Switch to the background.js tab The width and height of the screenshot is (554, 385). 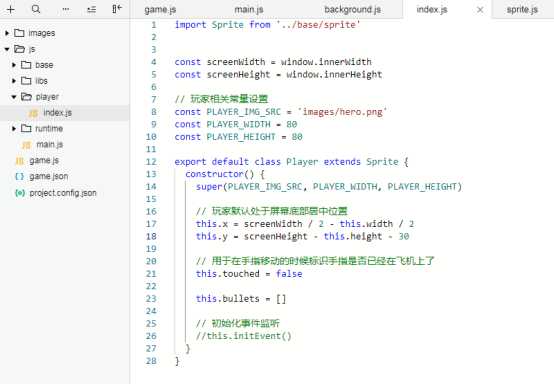[x=352, y=10]
